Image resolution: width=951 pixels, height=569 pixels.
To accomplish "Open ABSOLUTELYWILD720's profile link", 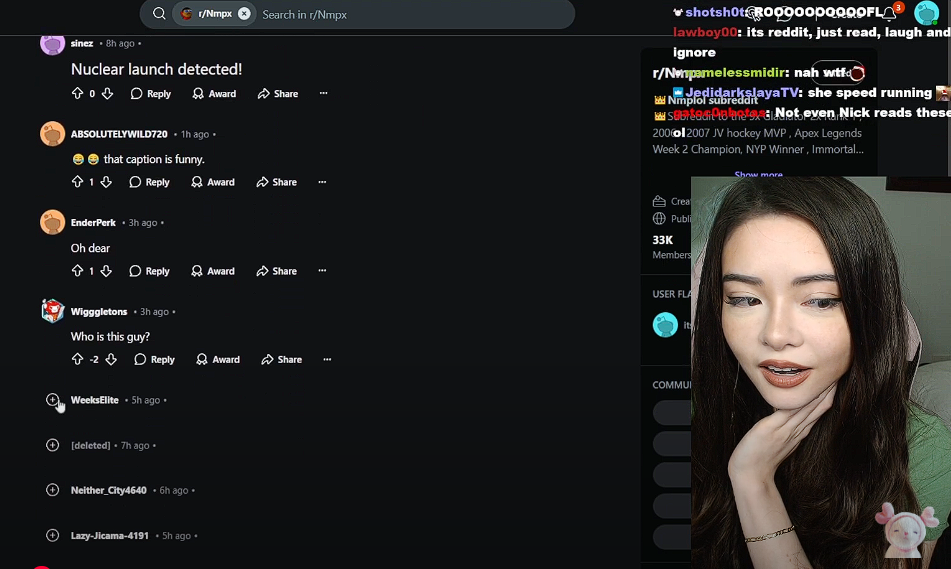I will pyautogui.click(x=119, y=134).
